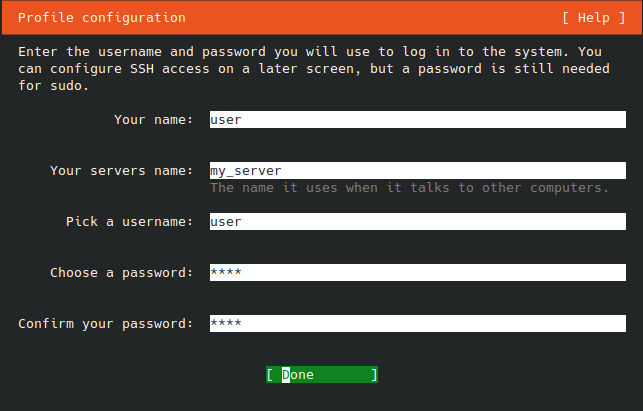Place cursor after my_server text
Viewport: 643px width, 411px height.
pyautogui.click(x=283, y=170)
